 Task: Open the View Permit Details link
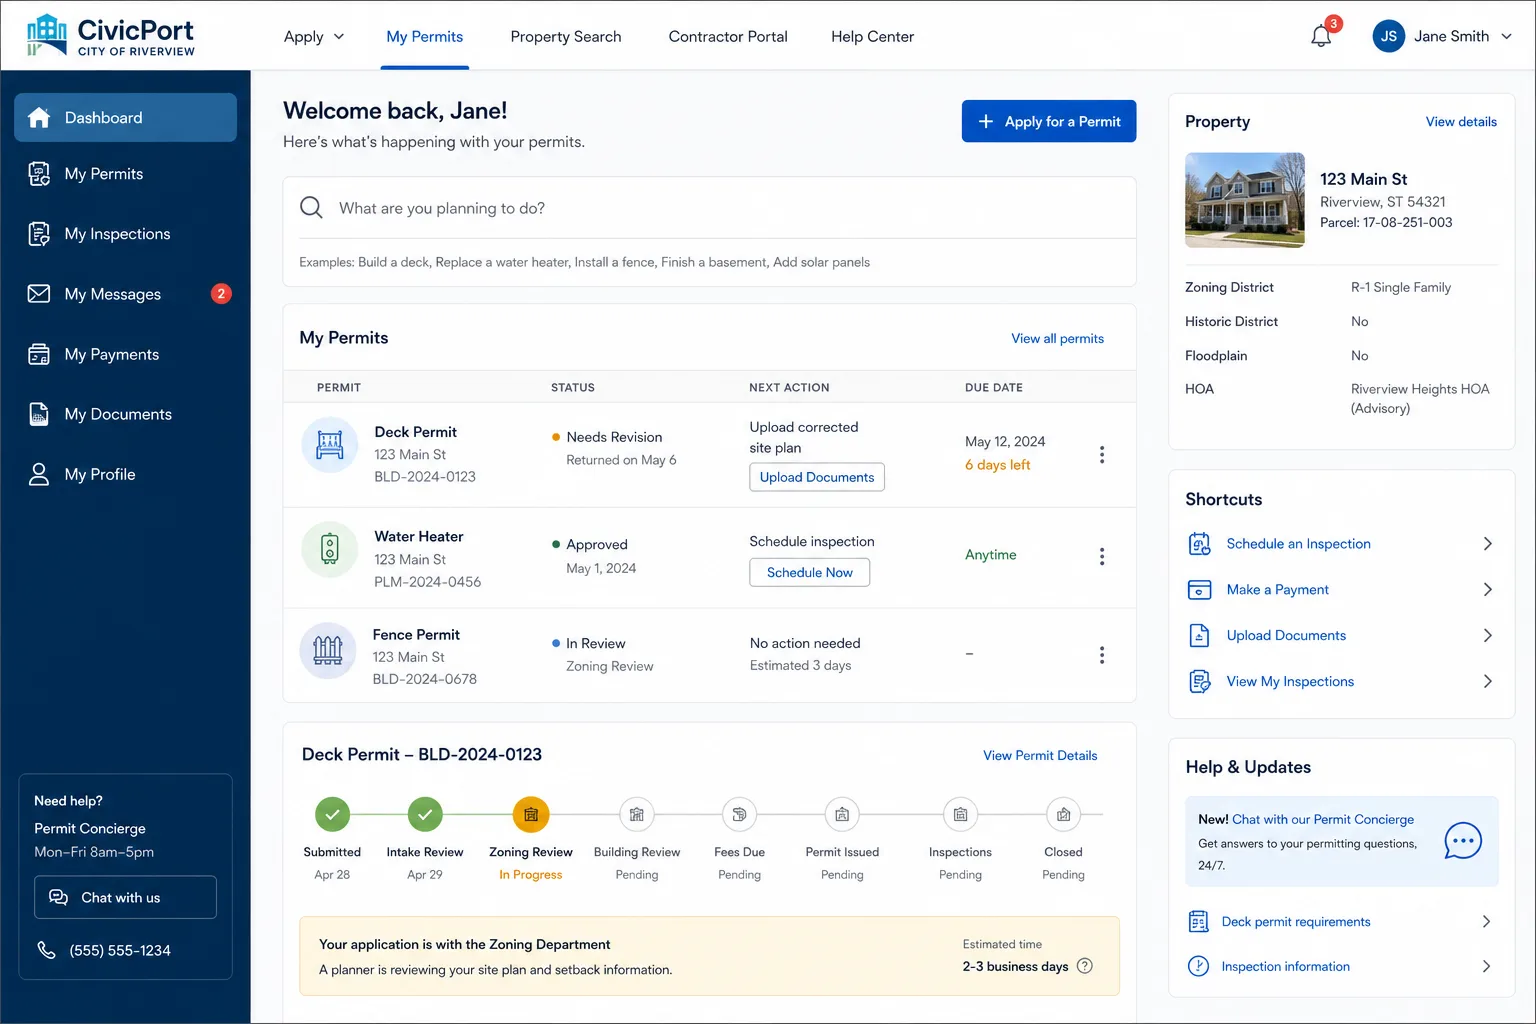coord(1040,756)
